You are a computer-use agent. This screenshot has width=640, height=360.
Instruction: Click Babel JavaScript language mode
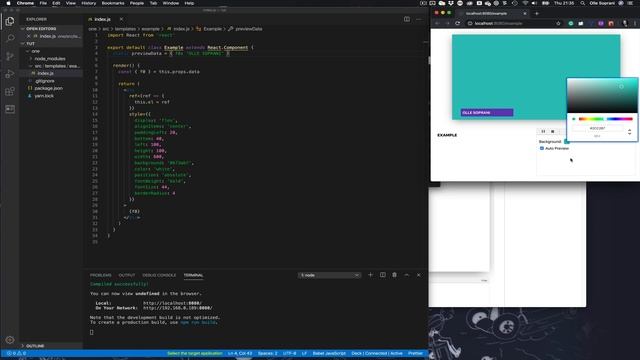(x=329, y=353)
